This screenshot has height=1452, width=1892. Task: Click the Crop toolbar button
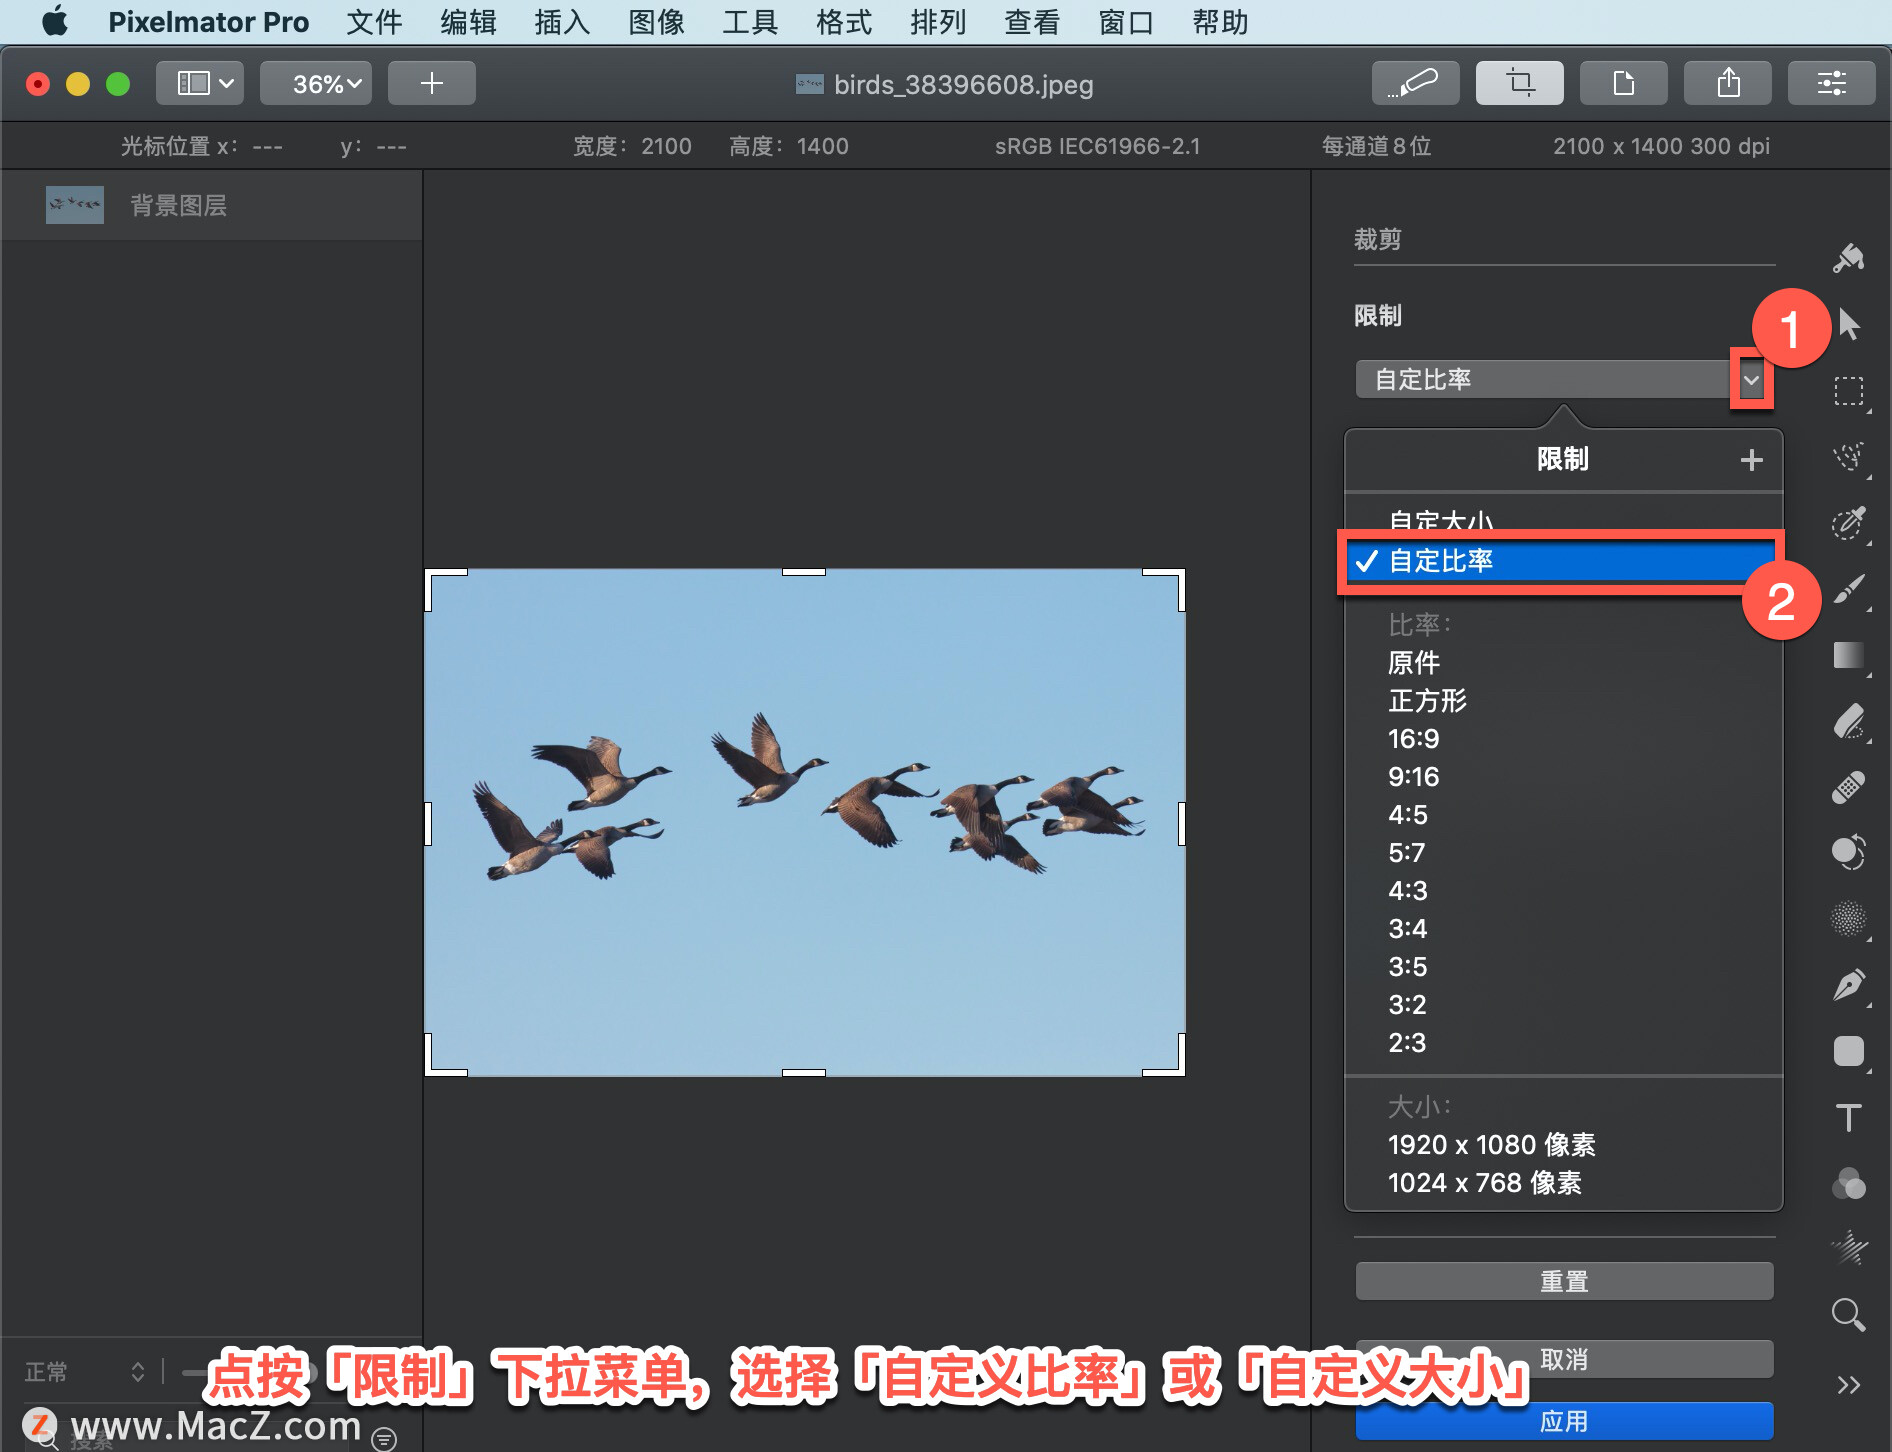pyautogui.click(x=1520, y=83)
